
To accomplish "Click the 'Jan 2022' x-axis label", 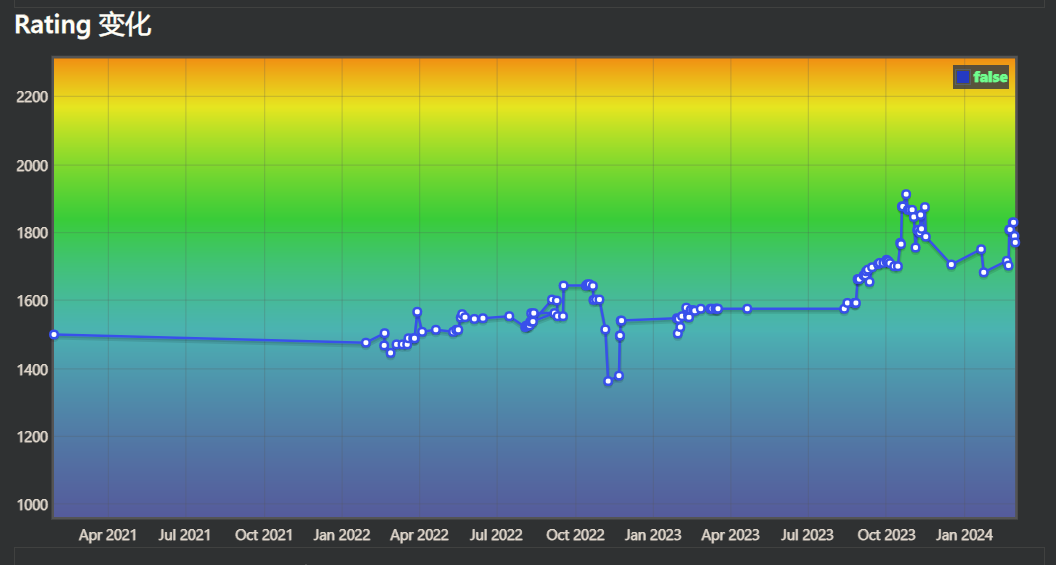I will tap(342, 535).
